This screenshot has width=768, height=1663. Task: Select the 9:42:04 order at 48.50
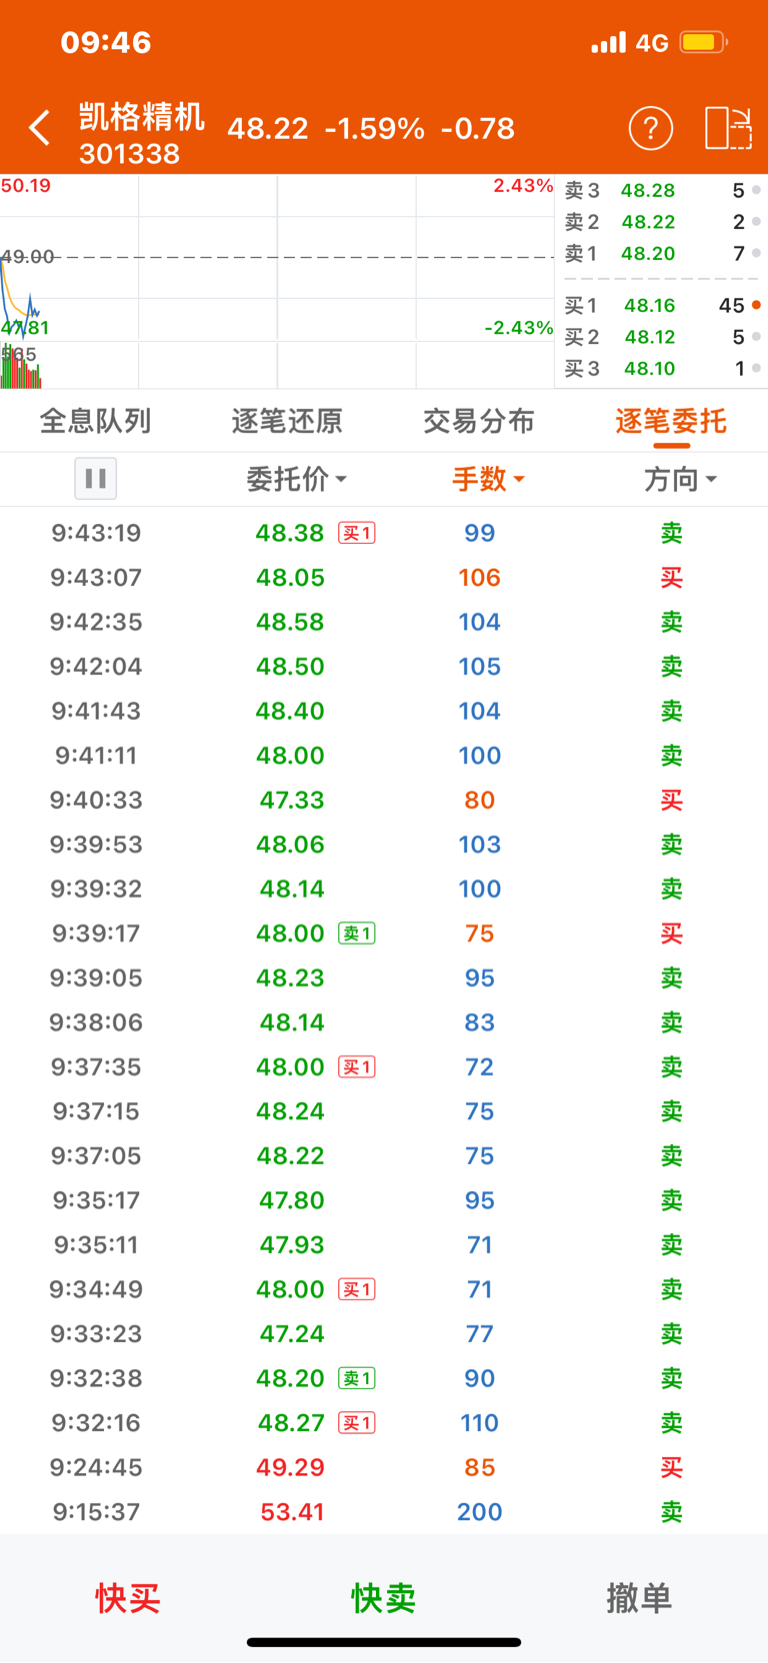point(384,667)
